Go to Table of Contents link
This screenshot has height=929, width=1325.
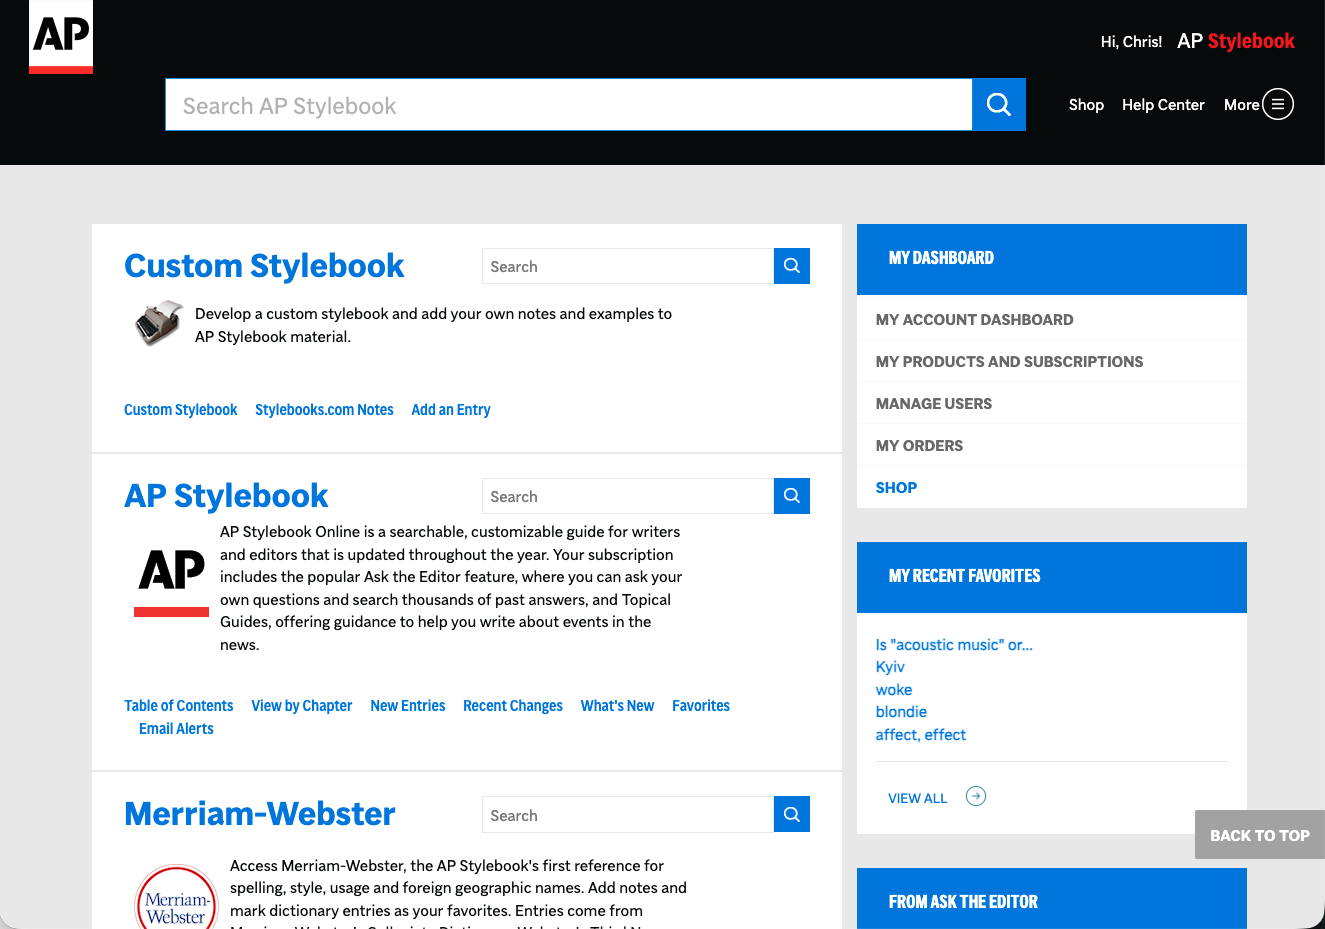tap(178, 706)
